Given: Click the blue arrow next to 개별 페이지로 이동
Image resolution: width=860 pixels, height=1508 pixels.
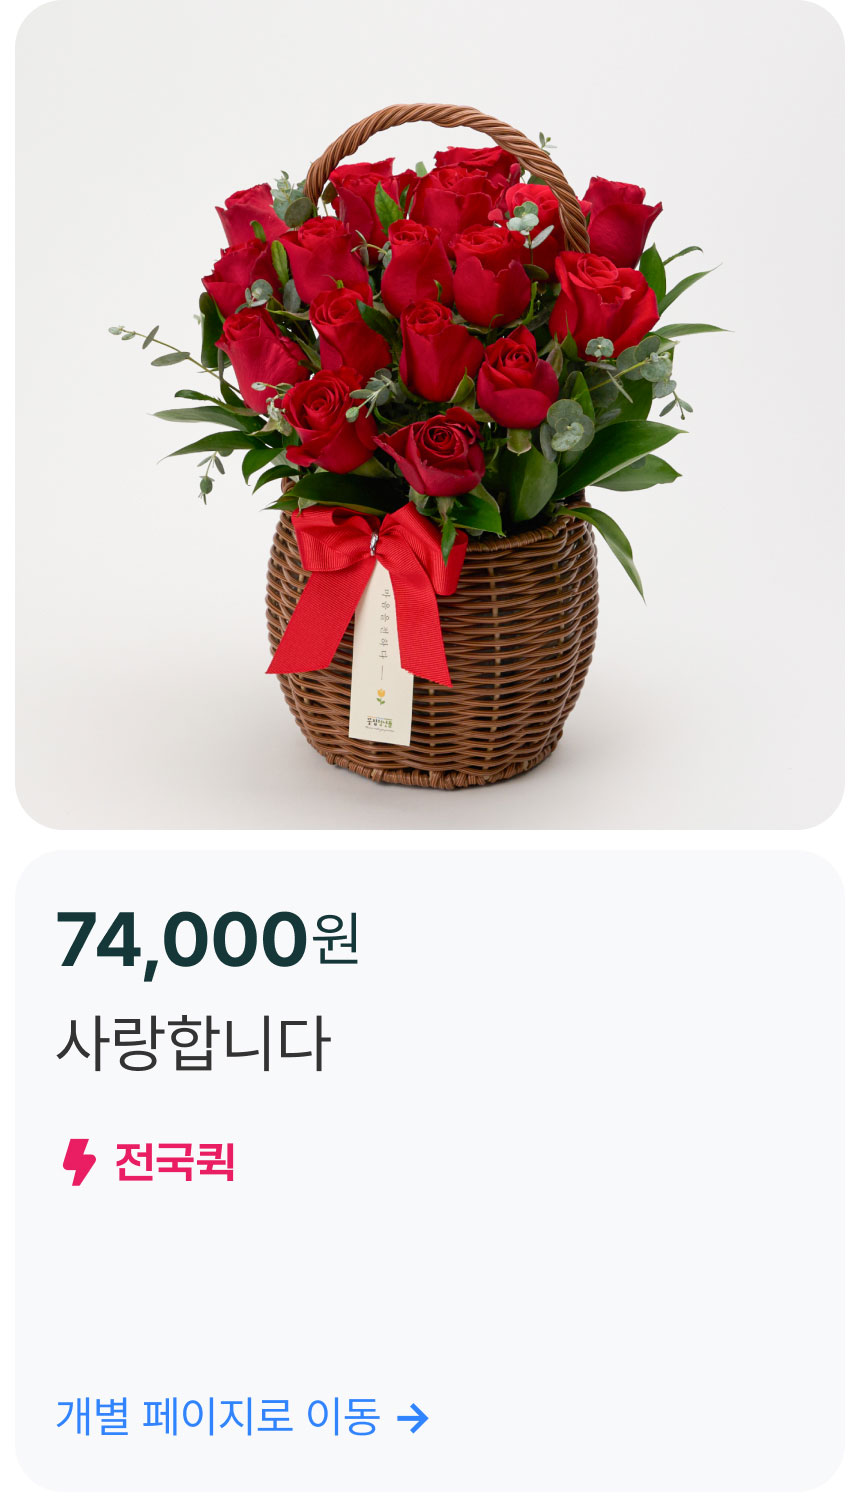Looking at the screenshot, I should [413, 1417].
